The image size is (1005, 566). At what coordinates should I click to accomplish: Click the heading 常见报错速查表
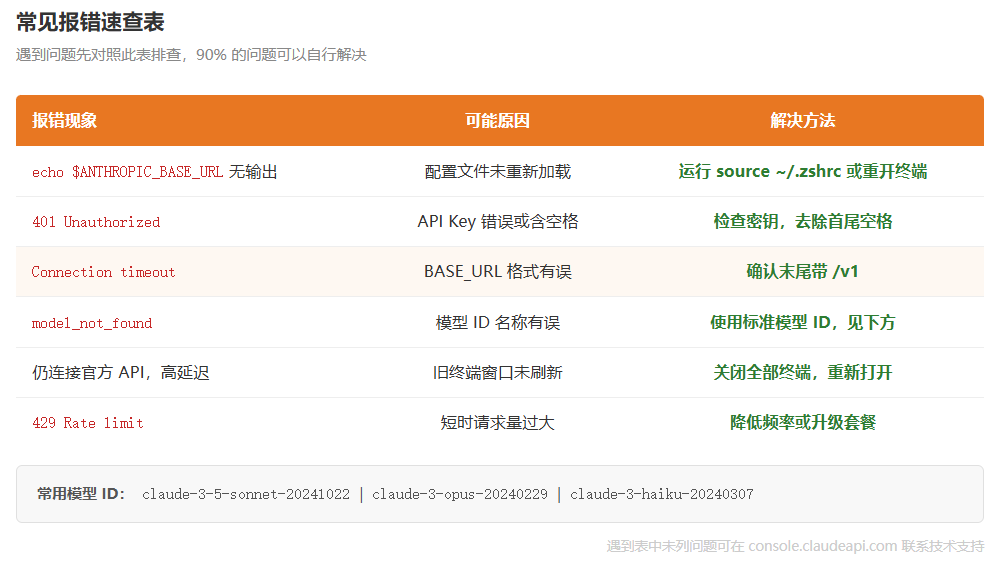[x=90, y=22]
